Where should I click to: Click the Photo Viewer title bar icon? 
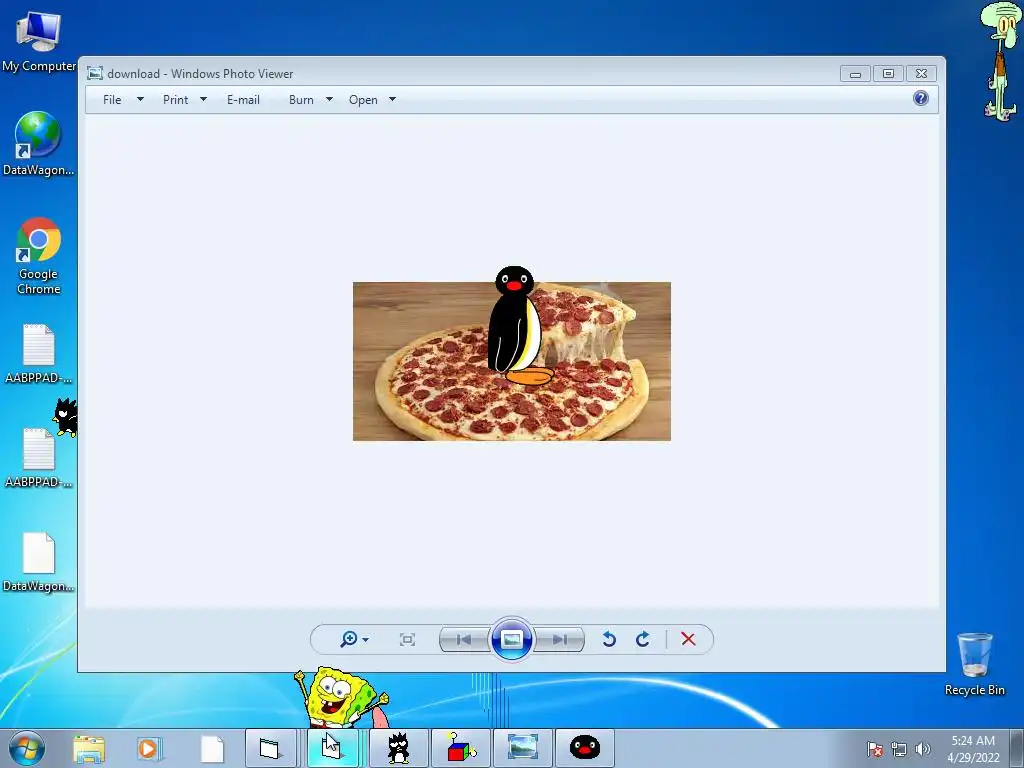click(95, 73)
